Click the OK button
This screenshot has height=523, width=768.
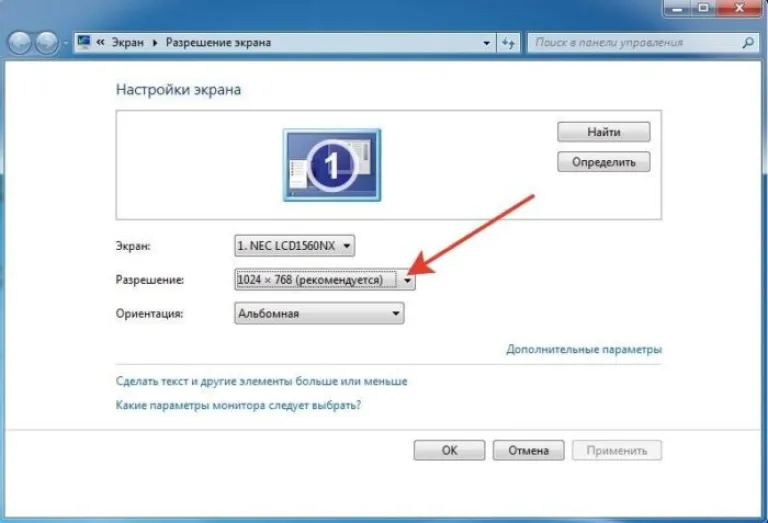(450, 450)
